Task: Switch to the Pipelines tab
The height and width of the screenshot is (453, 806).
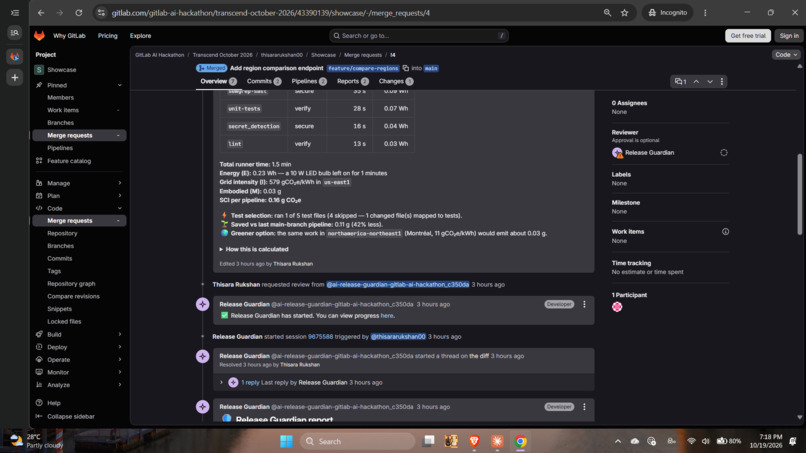Action: tap(309, 81)
